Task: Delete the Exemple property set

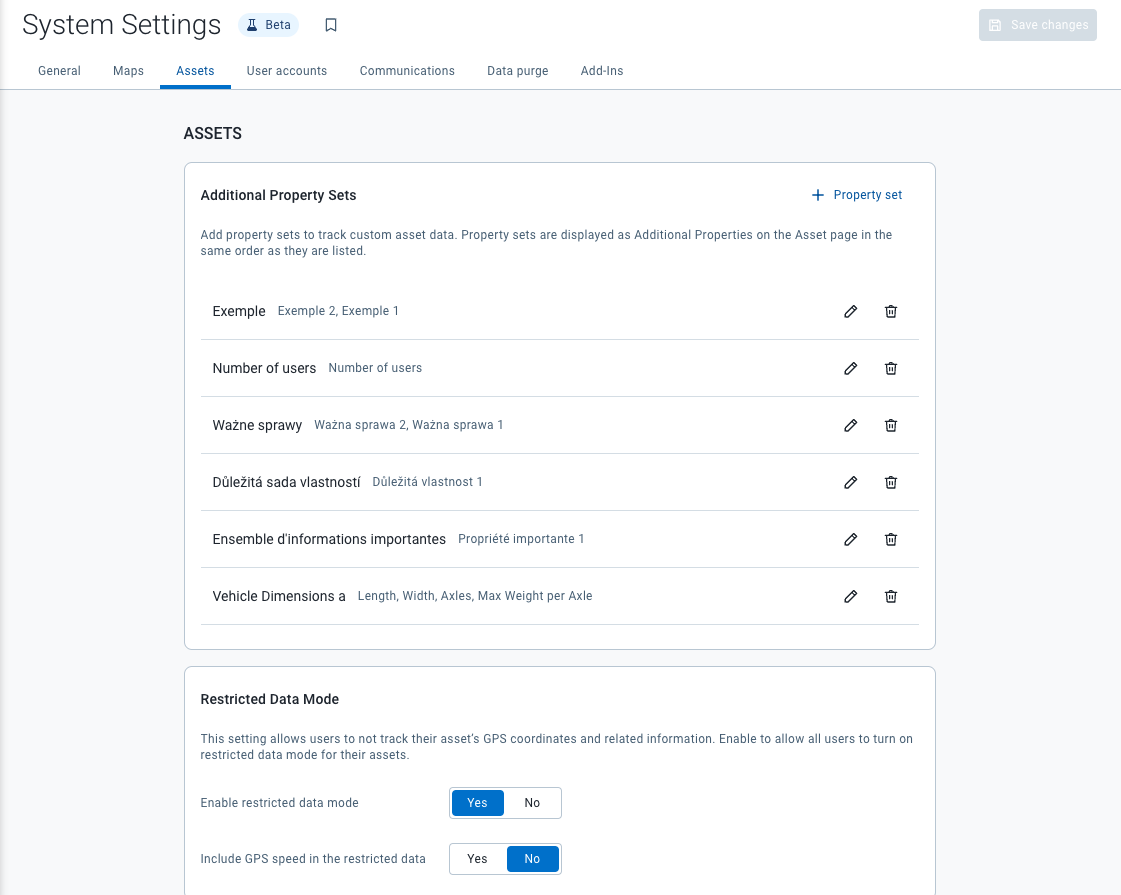Action: [x=890, y=311]
